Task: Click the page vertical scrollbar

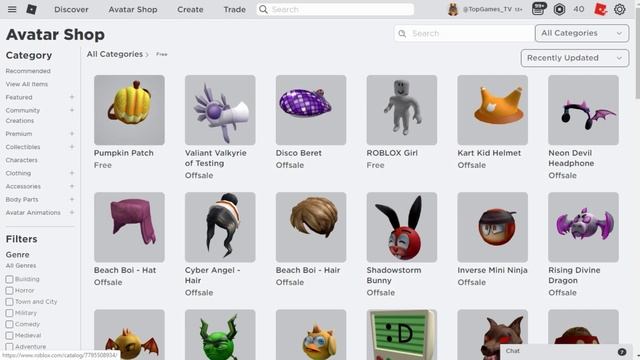Action: point(637,53)
